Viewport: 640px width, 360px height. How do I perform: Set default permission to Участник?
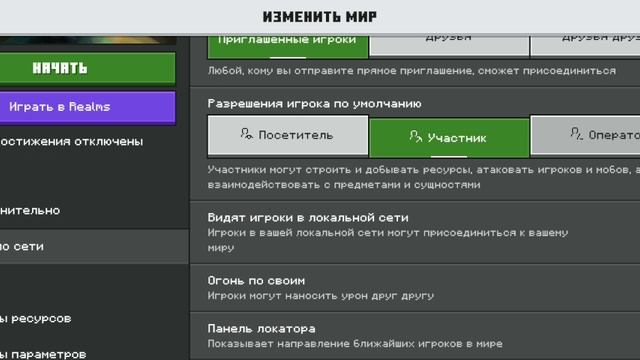pyautogui.click(x=449, y=138)
